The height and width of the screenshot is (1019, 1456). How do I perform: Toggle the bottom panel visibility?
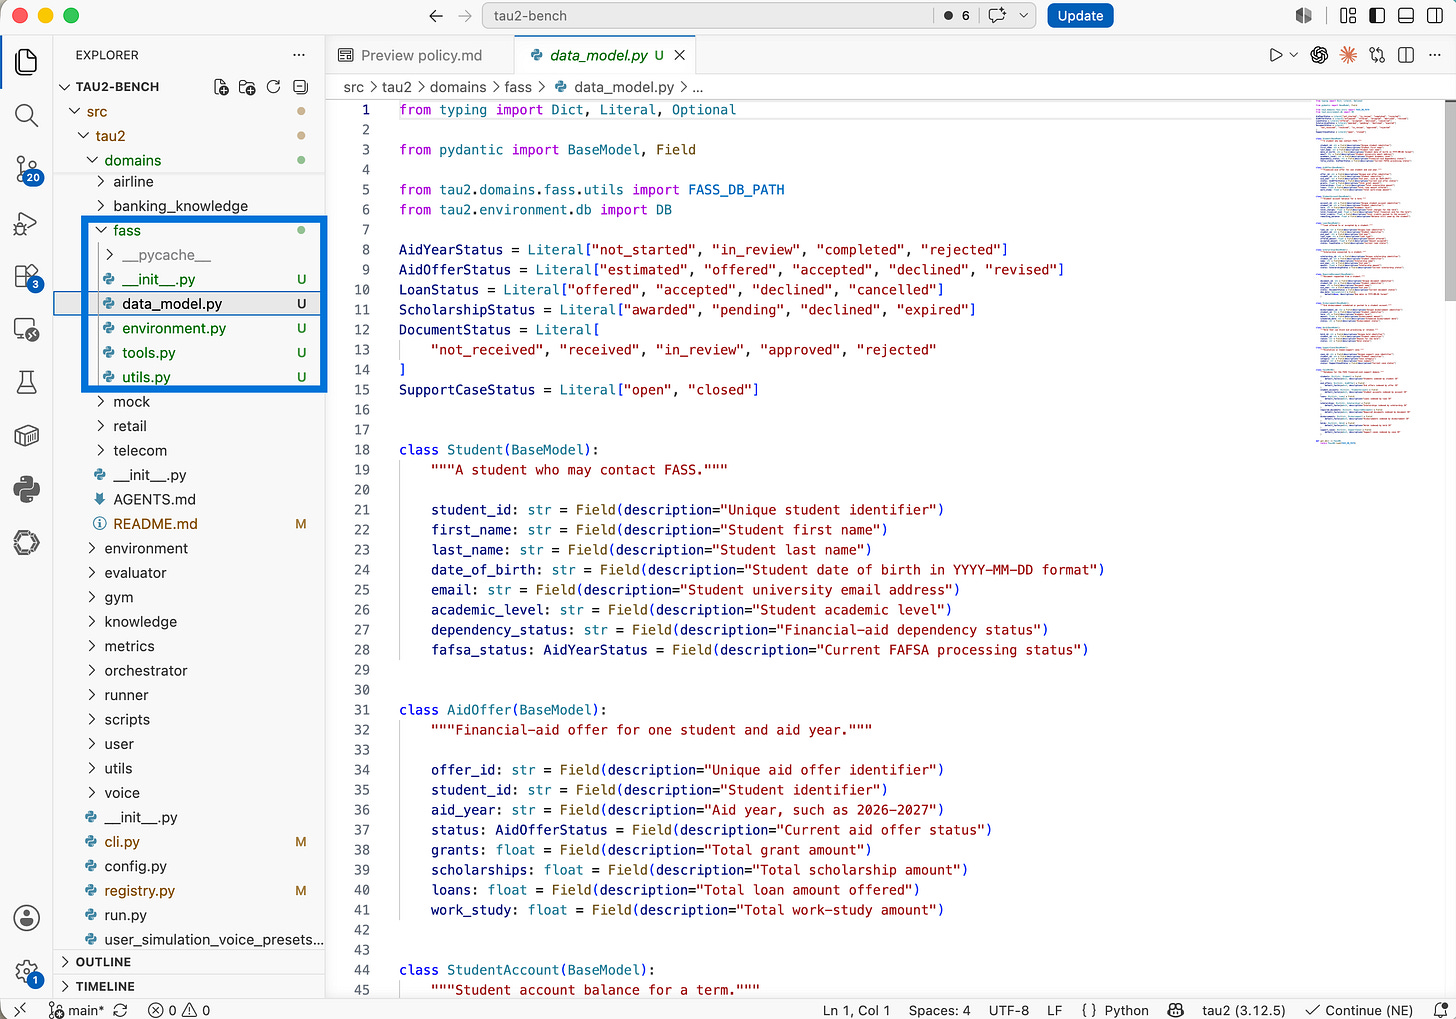pos(1406,16)
